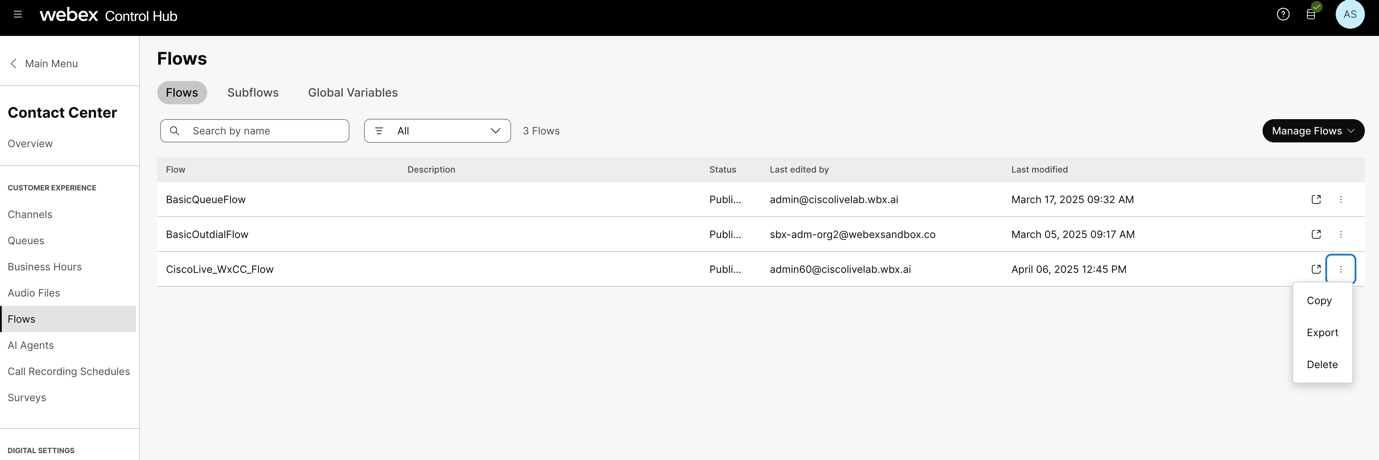
Task: Choose Copy from the context menu
Action: (1319, 301)
